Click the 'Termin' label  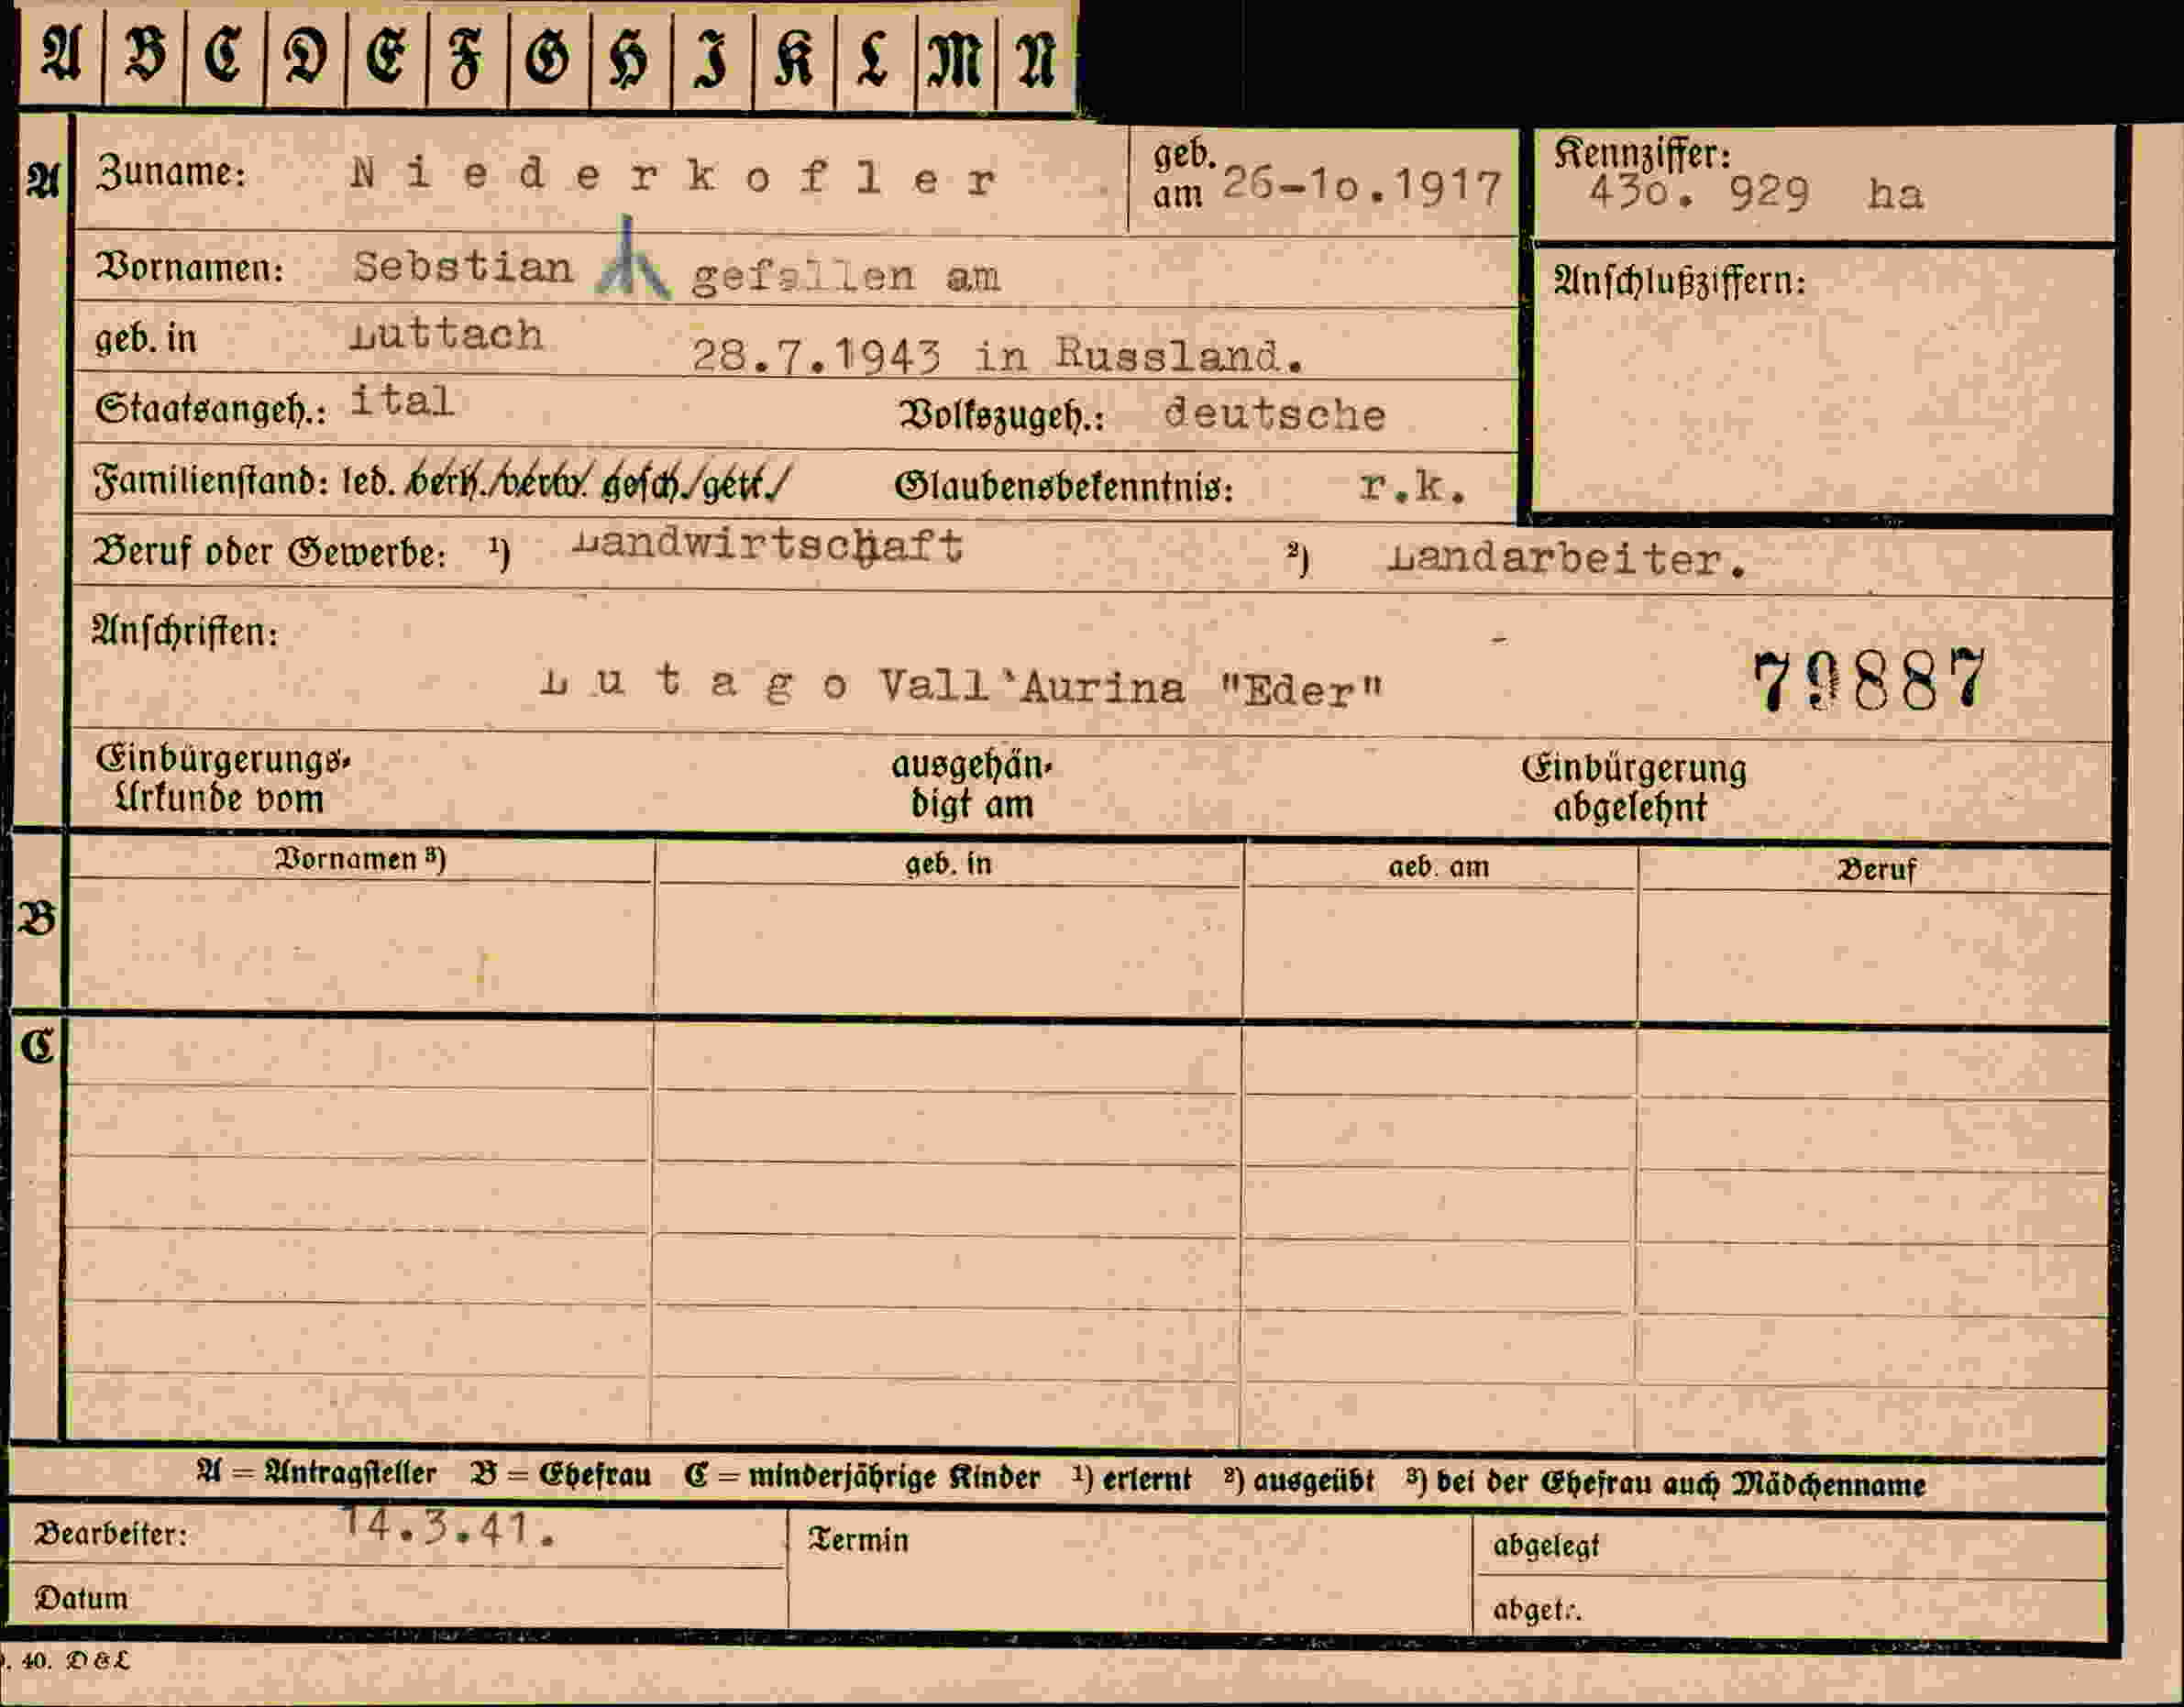point(858,1540)
